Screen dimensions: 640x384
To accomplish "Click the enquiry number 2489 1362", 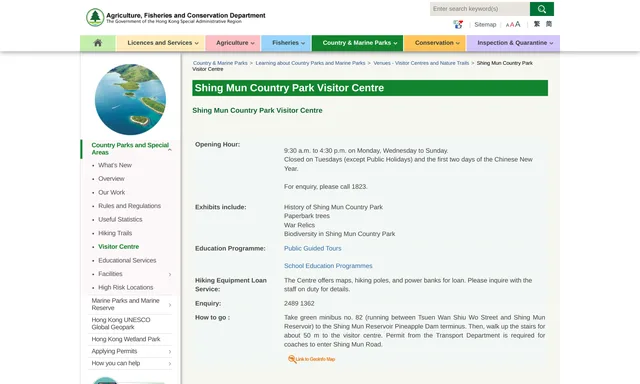I will tap(299, 304).
